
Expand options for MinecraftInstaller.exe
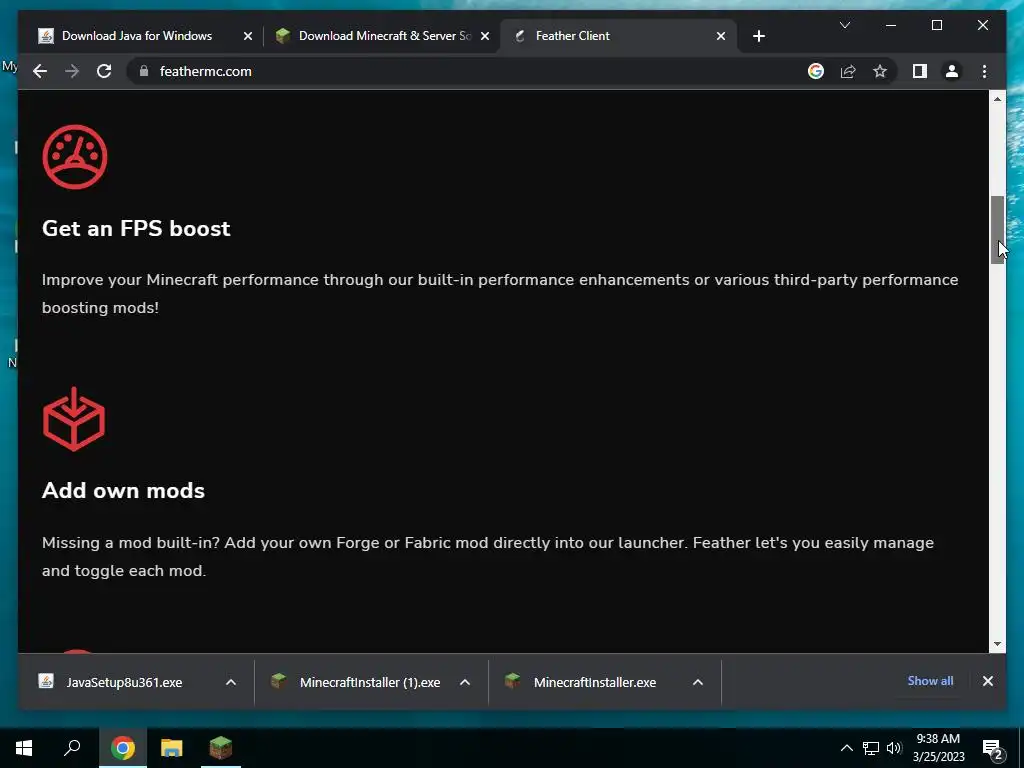[x=697, y=682]
